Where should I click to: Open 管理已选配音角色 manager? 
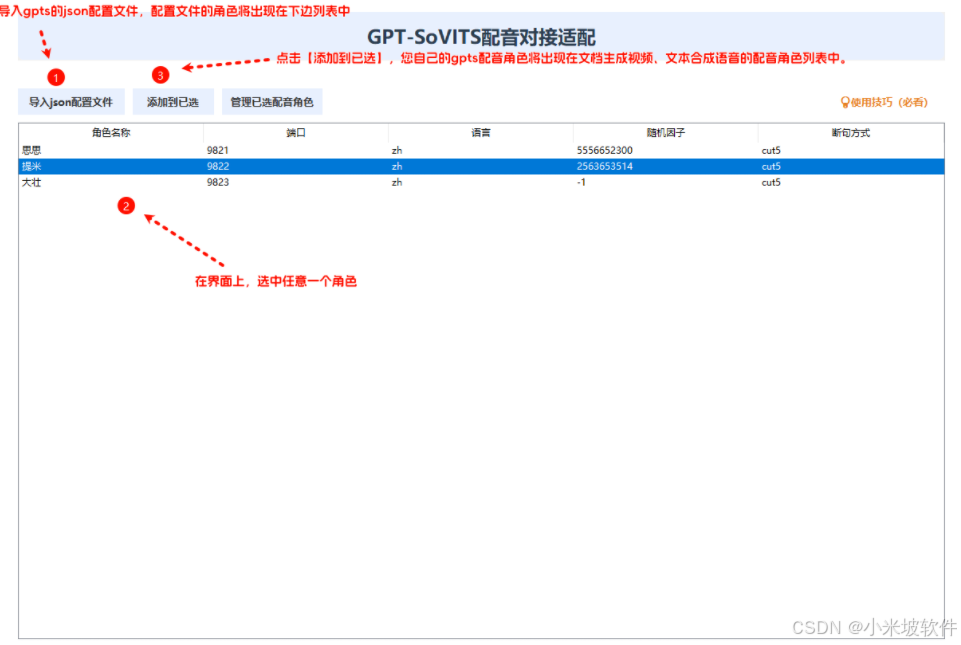point(272,102)
